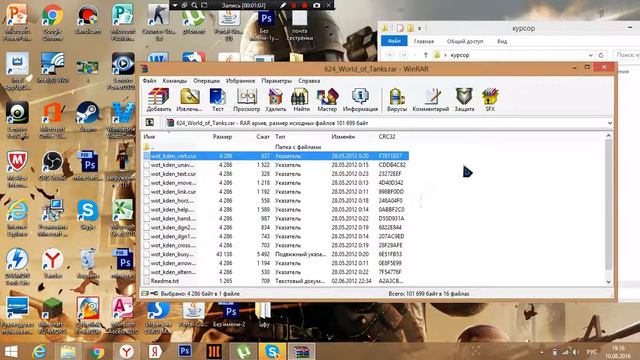Click the camera icon on recording toolbar

(x=316, y=5)
